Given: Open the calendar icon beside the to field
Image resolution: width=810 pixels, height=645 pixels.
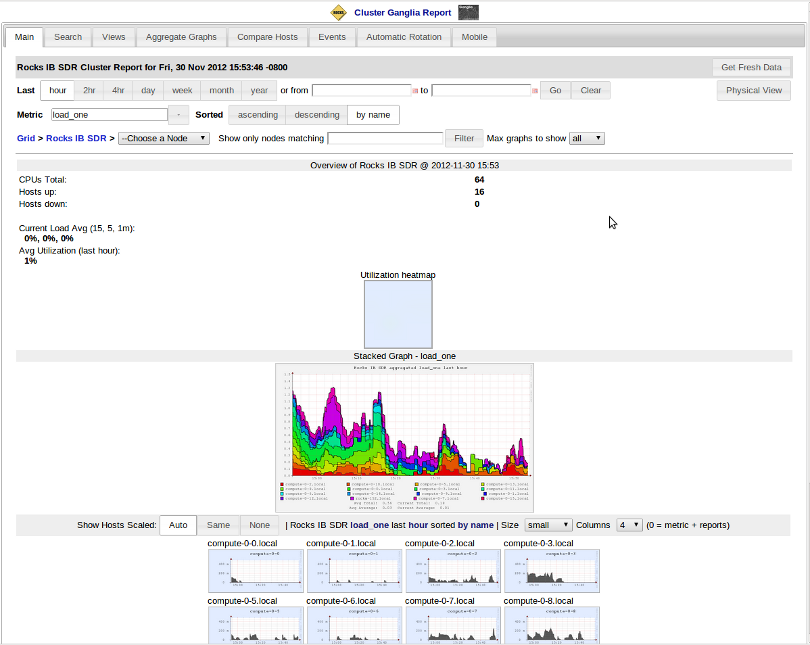Looking at the screenshot, I should pyautogui.click(x=535, y=90).
